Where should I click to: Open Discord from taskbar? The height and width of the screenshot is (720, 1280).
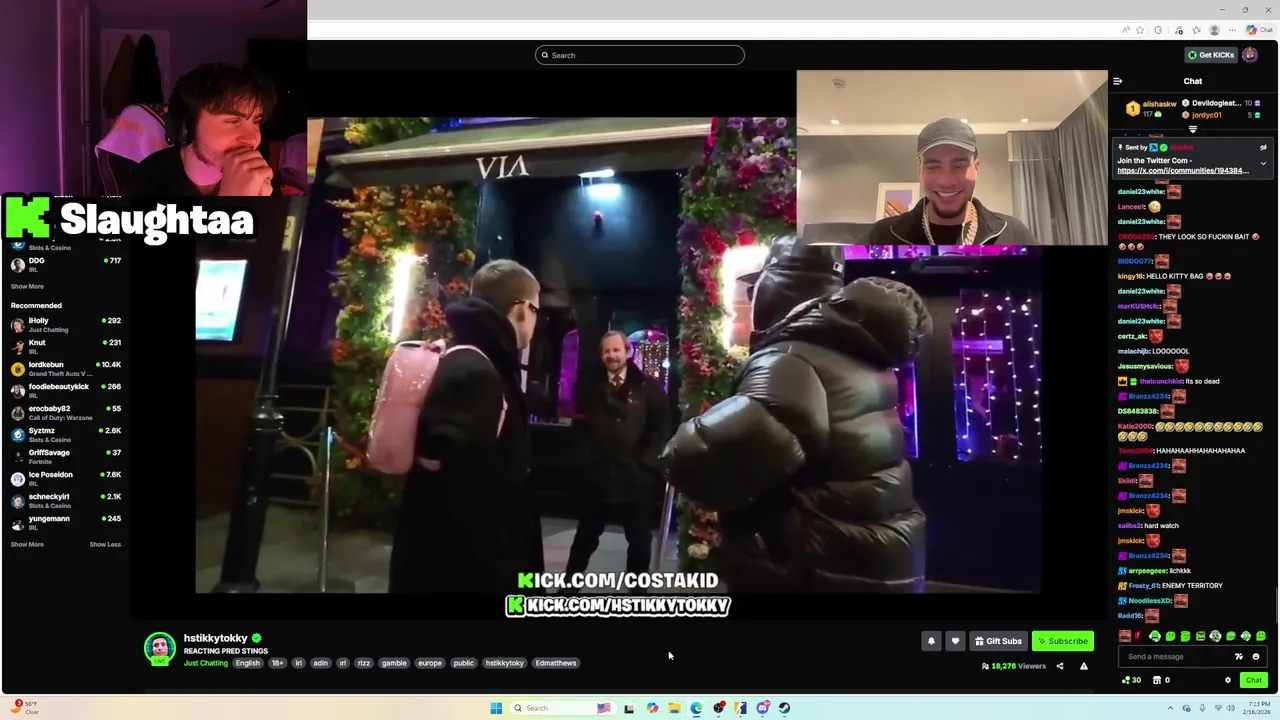click(762, 708)
